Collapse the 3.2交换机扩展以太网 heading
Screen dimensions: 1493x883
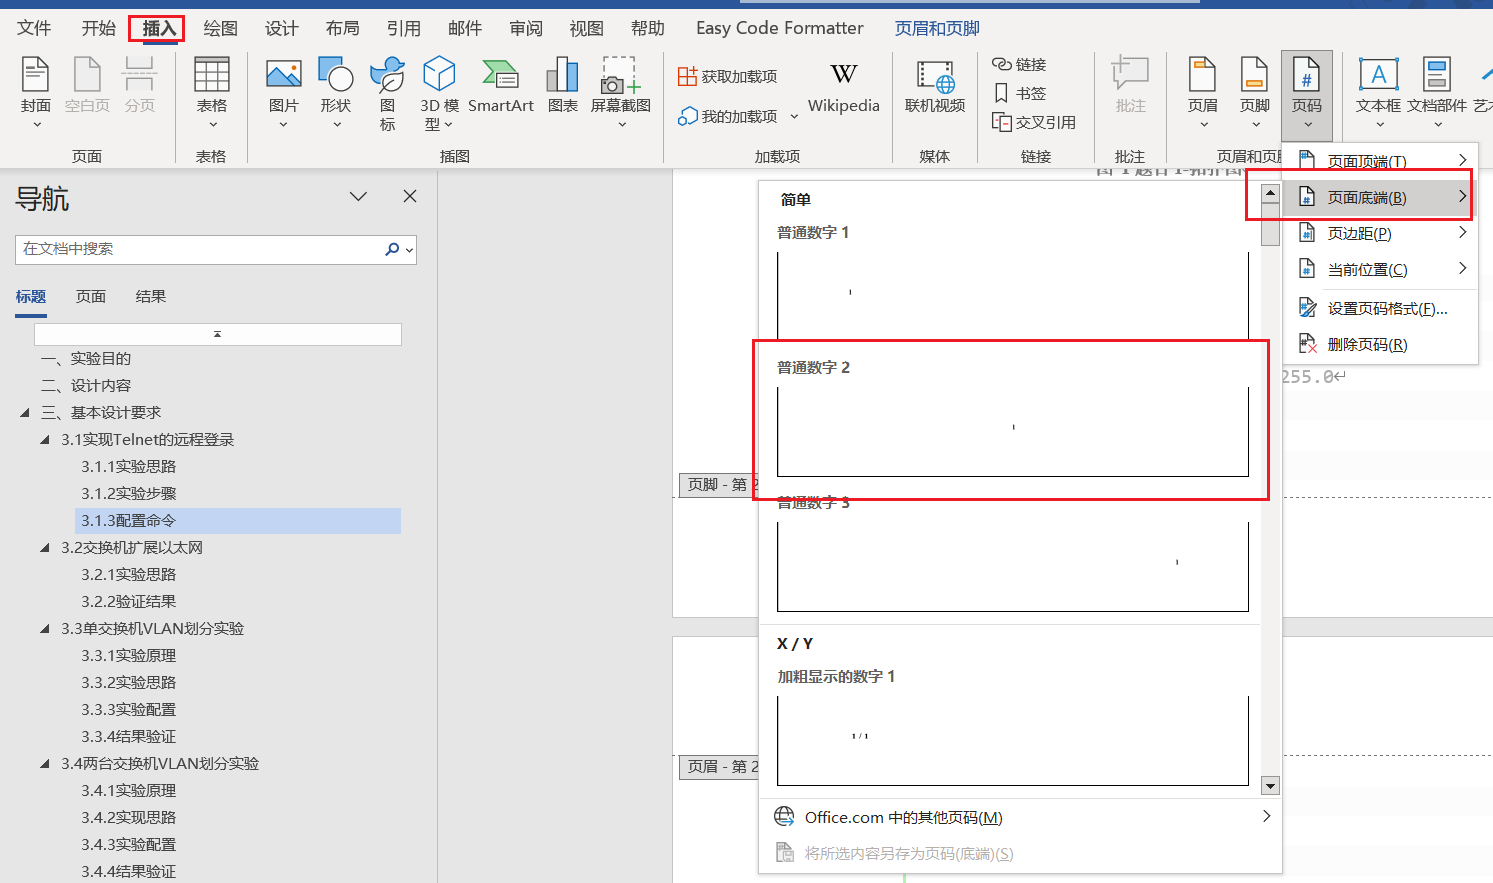tap(45, 547)
